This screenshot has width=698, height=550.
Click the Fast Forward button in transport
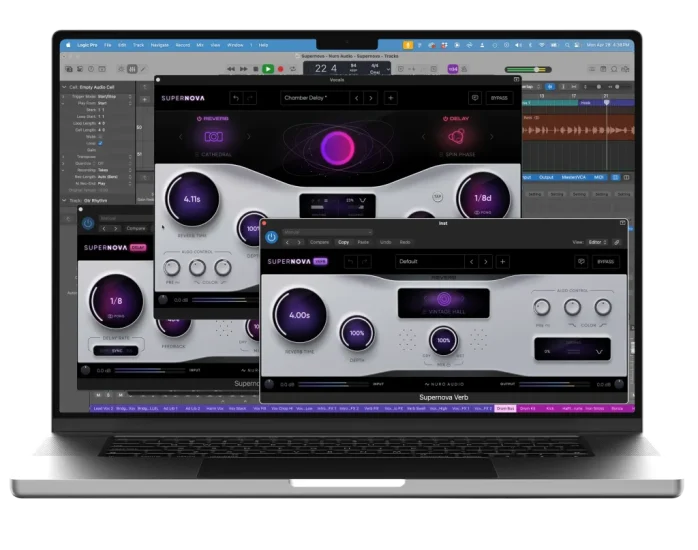[243, 69]
